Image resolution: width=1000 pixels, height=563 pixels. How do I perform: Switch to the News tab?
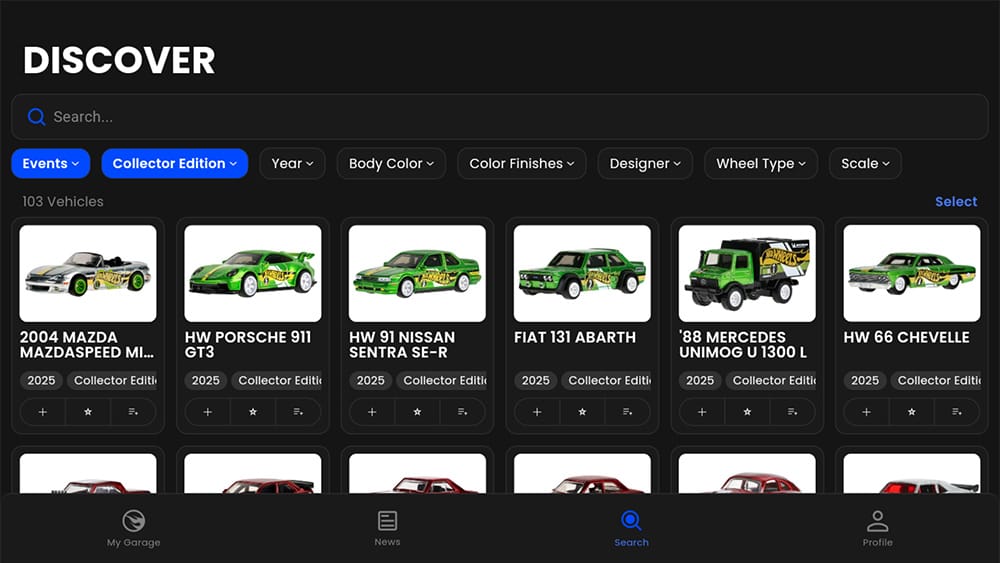click(x=387, y=529)
